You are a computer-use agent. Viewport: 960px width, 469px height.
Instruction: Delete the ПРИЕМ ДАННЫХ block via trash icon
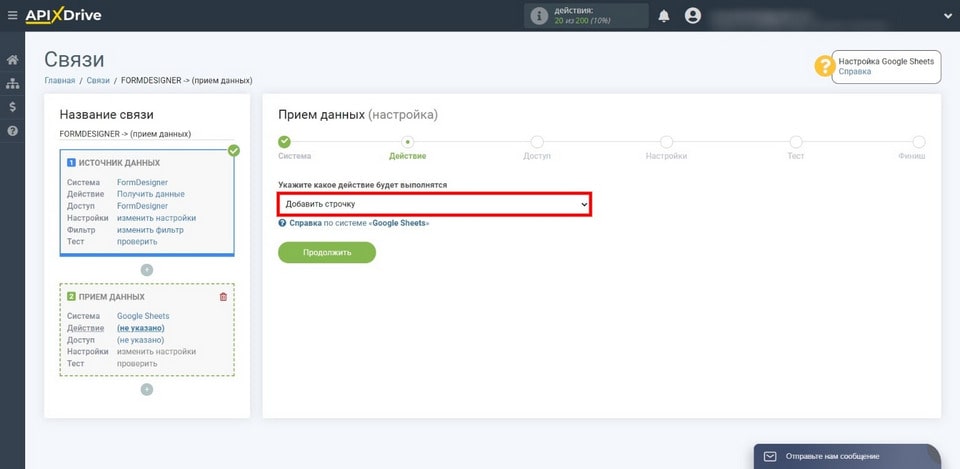(223, 297)
